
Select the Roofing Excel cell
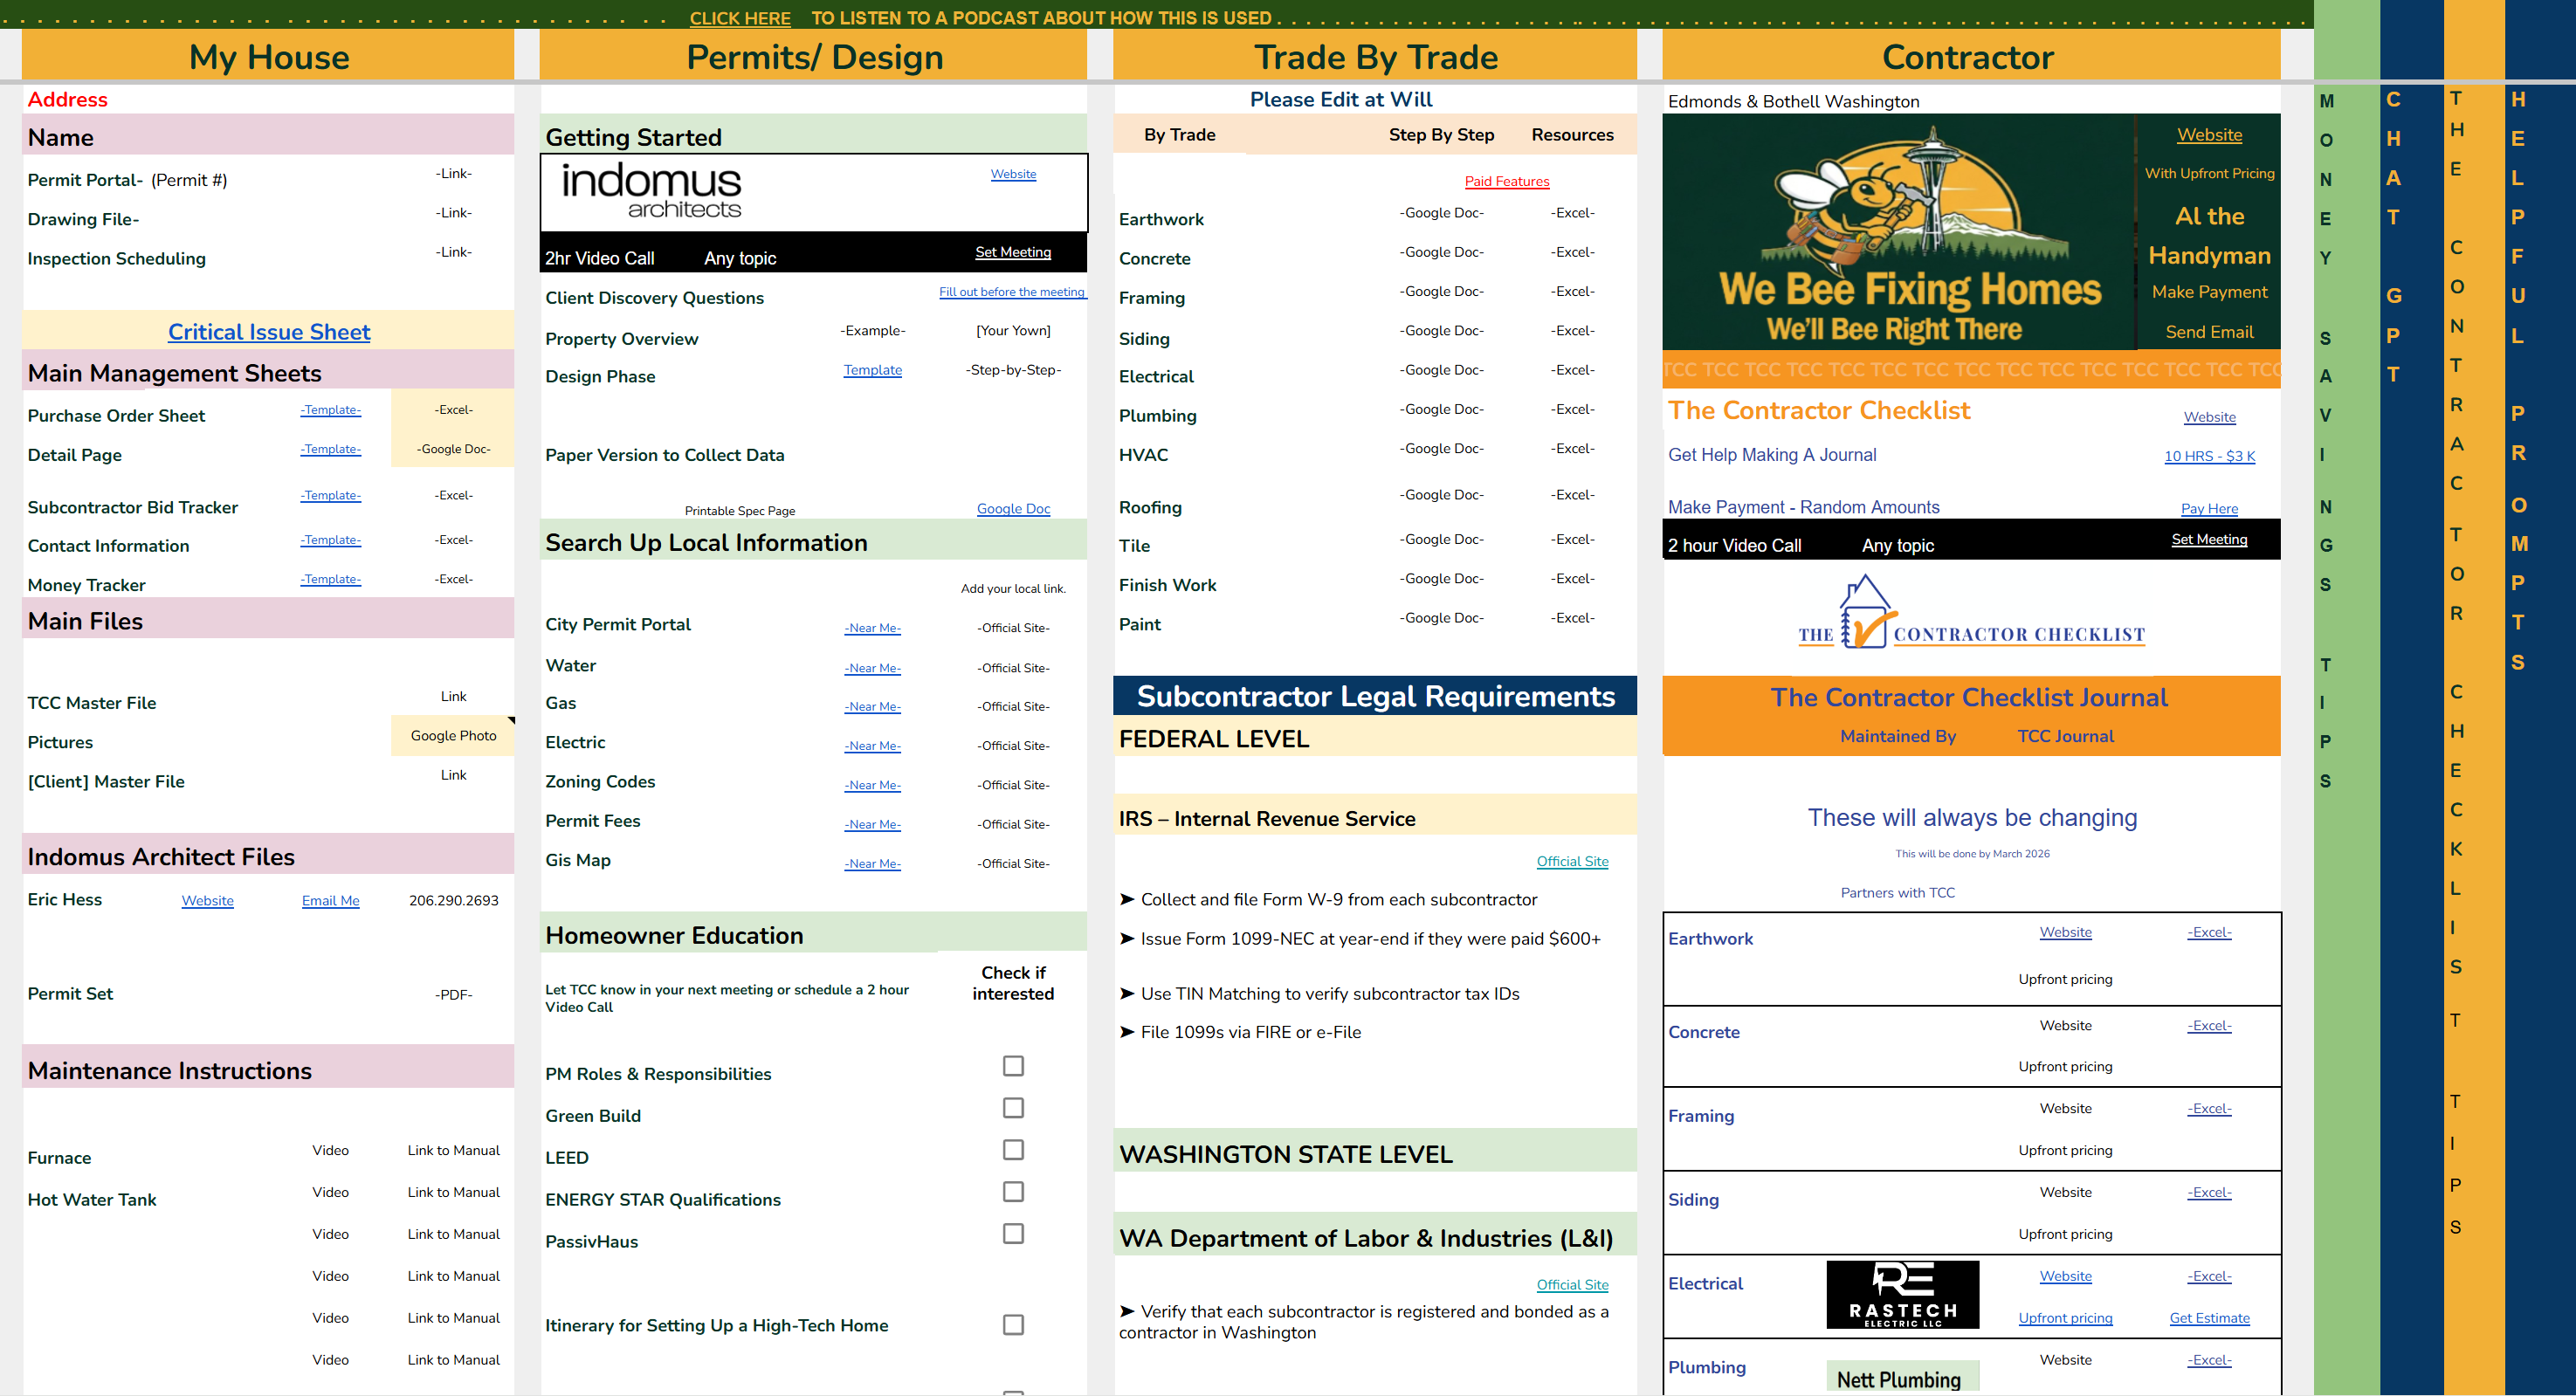tap(1573, 495)
